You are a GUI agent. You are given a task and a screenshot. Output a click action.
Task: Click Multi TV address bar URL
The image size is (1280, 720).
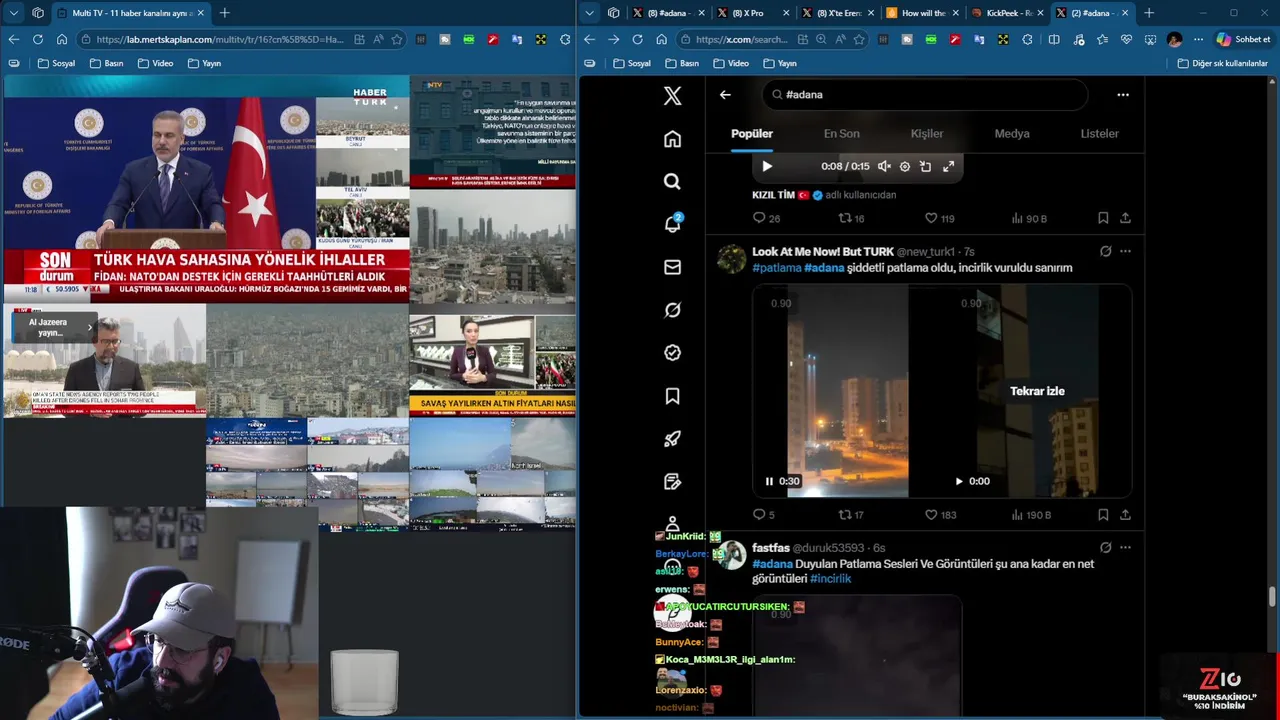(220, 39)
